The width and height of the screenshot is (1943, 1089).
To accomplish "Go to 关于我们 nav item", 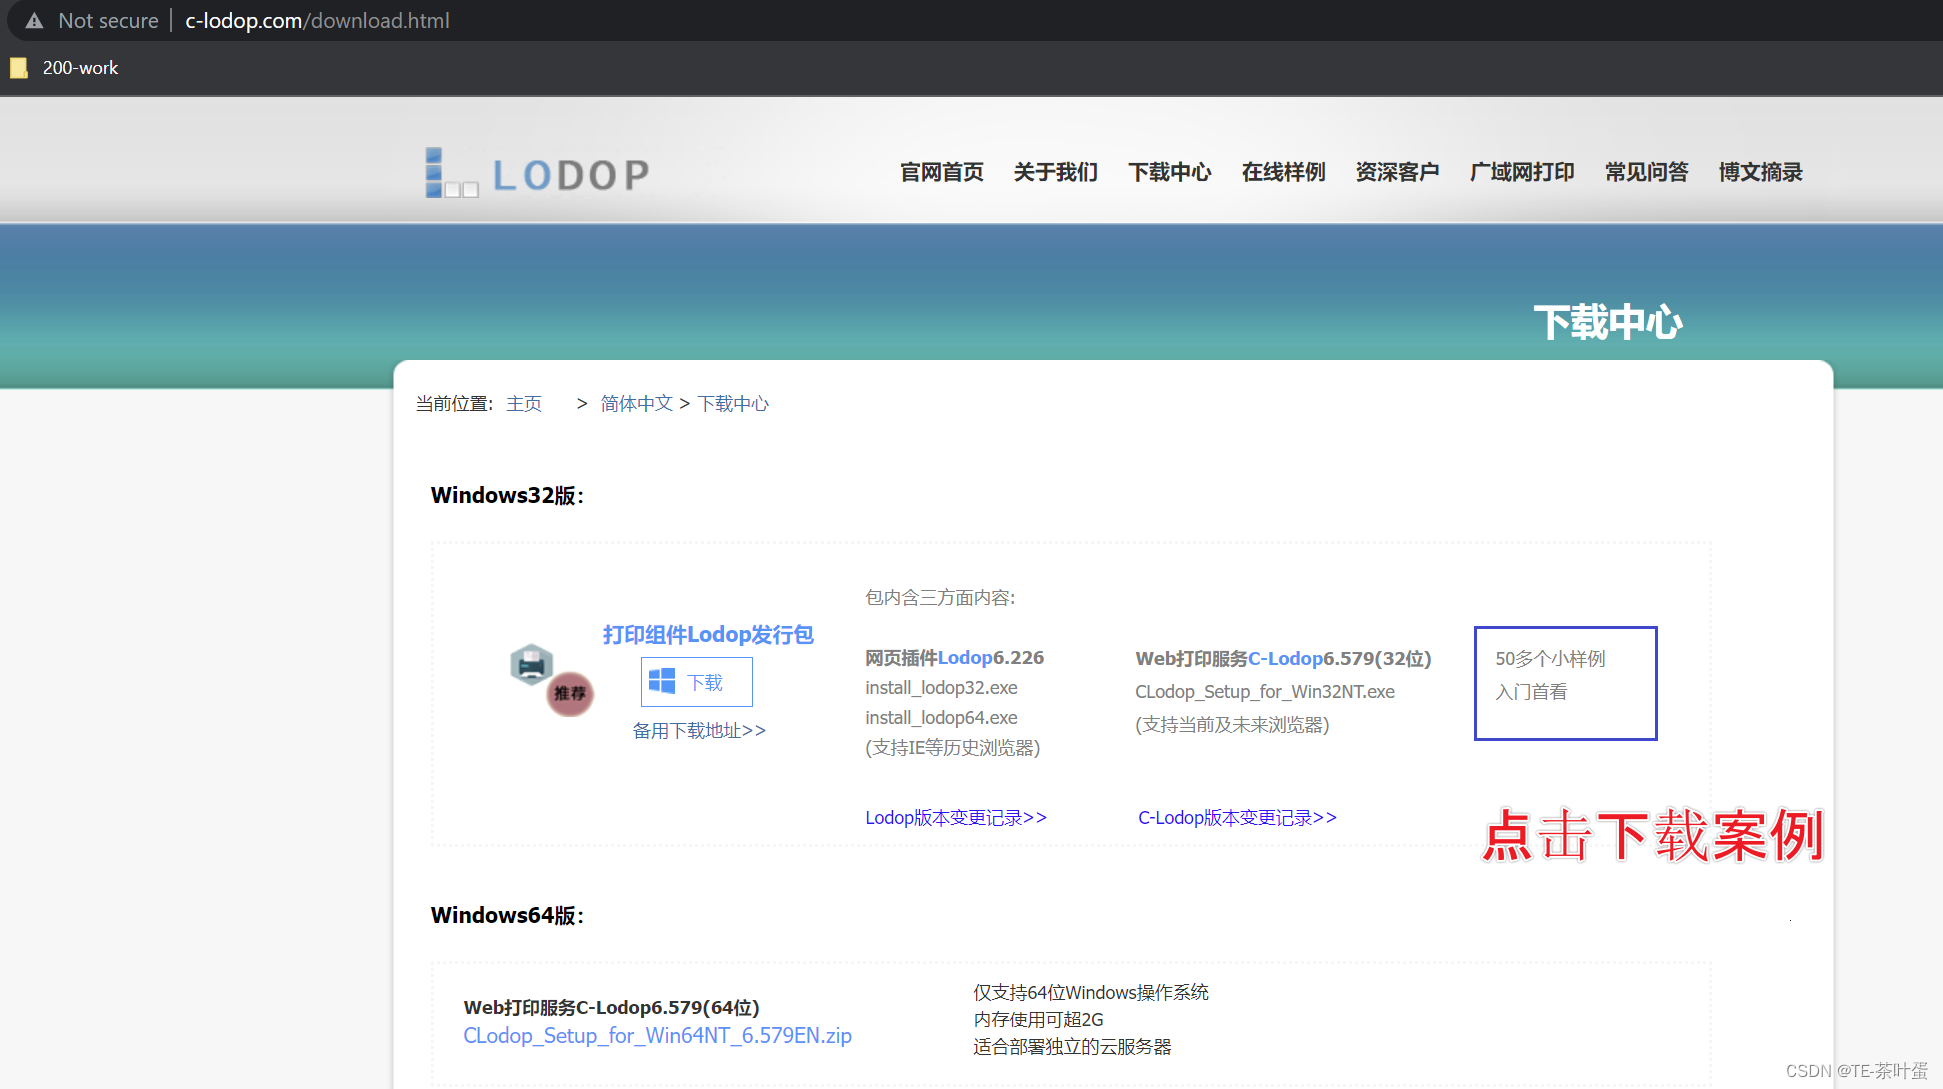I will pyautogui.click(x=1055, y=172).
